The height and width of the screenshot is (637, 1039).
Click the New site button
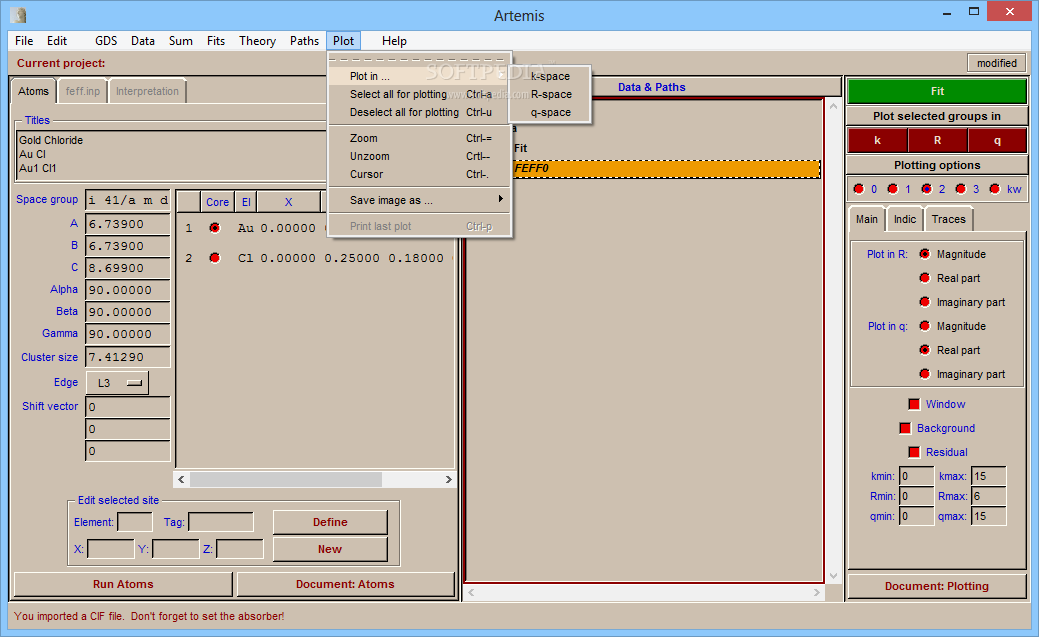pos(330,549)
